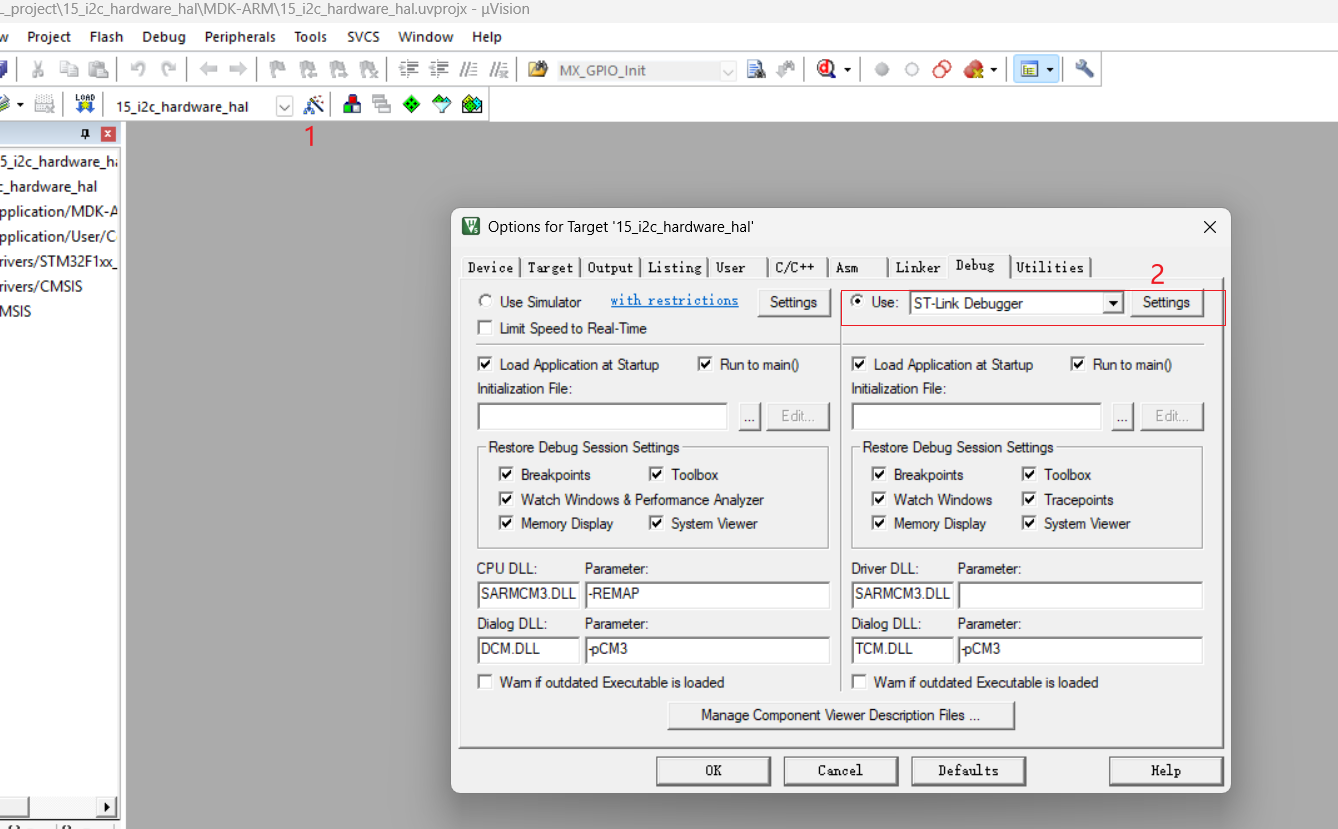Open Select Software Packs icon
The image size is (1338, 829).
point(441,104)
